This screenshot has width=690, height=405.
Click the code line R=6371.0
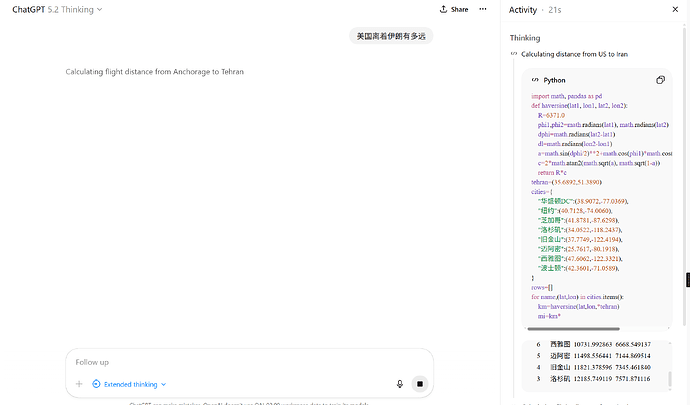551,115
